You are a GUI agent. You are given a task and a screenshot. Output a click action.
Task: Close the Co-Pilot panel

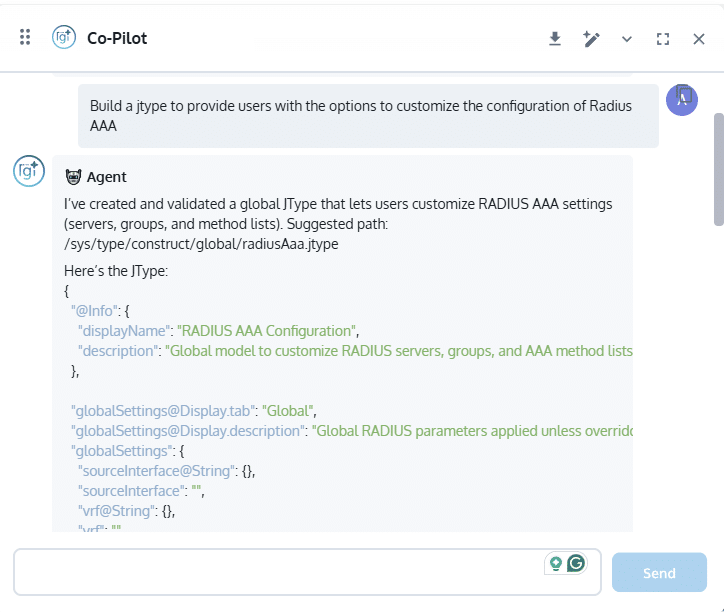point(699,39)
